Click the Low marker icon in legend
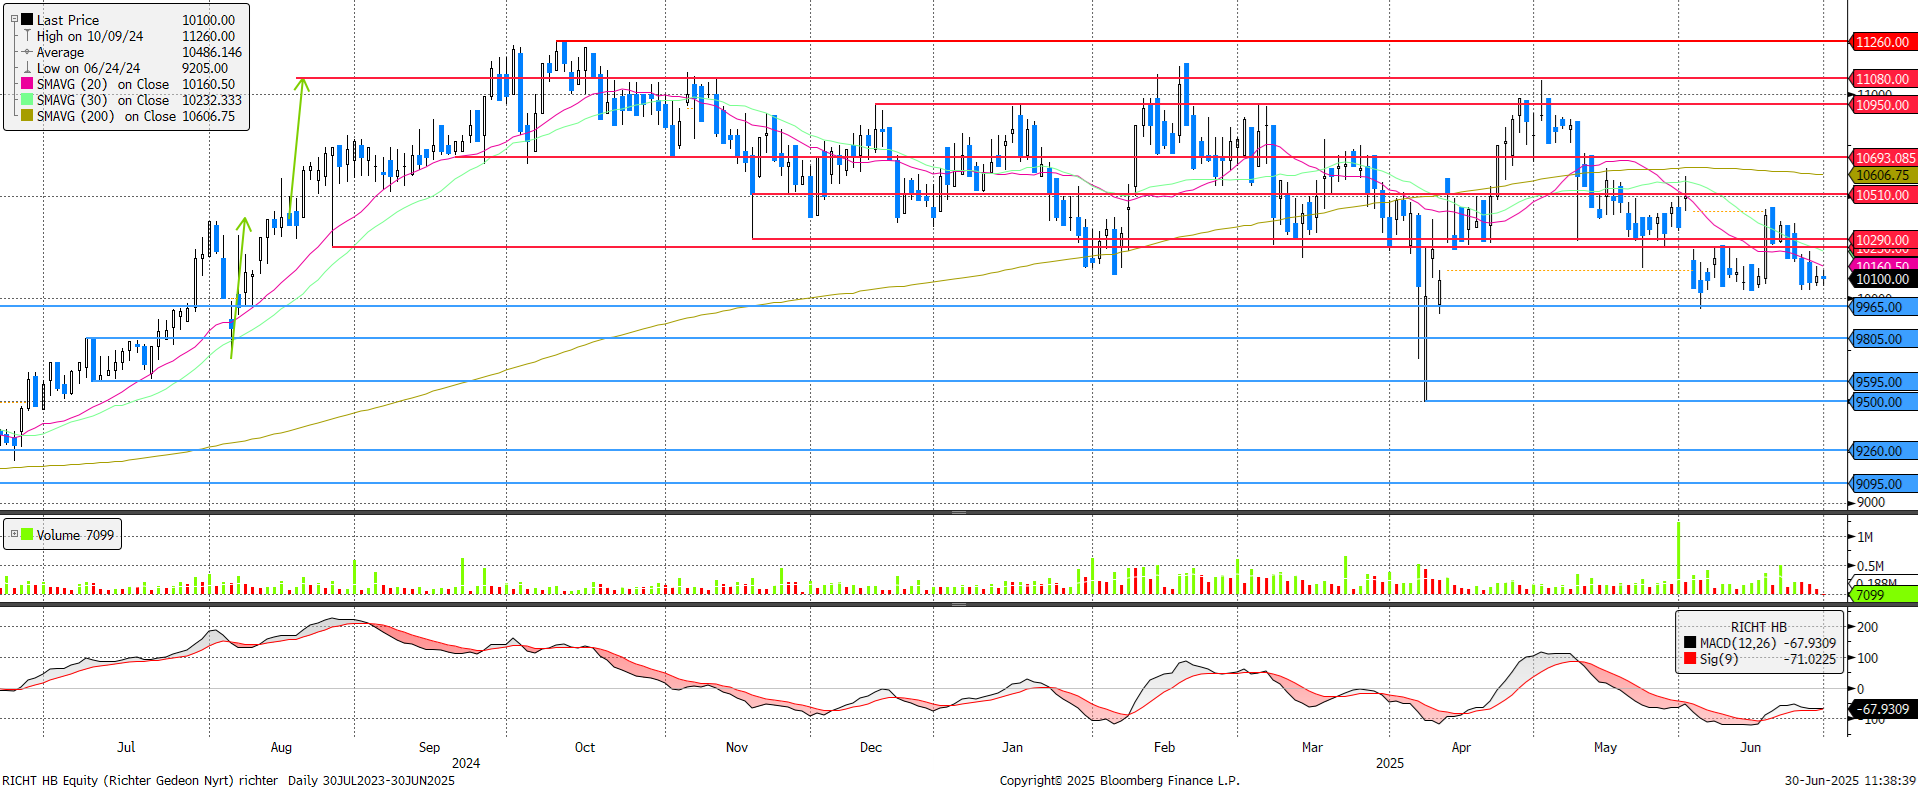 click(27, 68)
